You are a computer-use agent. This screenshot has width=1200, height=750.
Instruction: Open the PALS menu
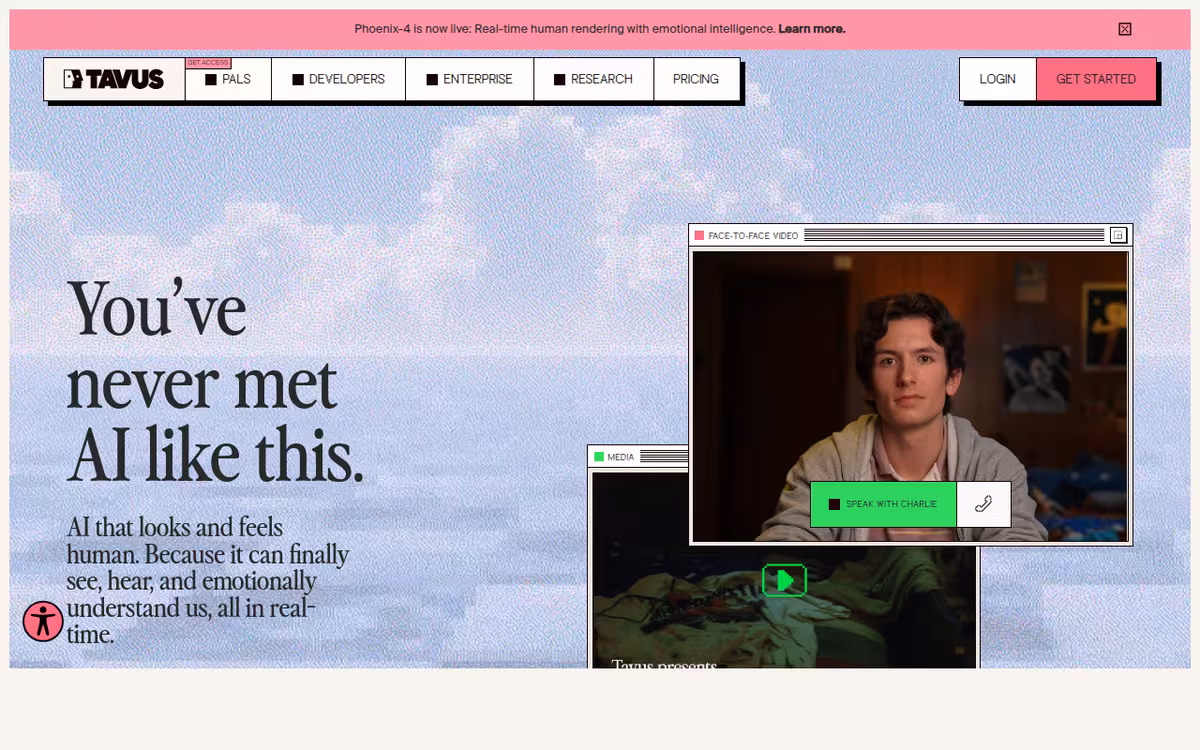point(228,79)
